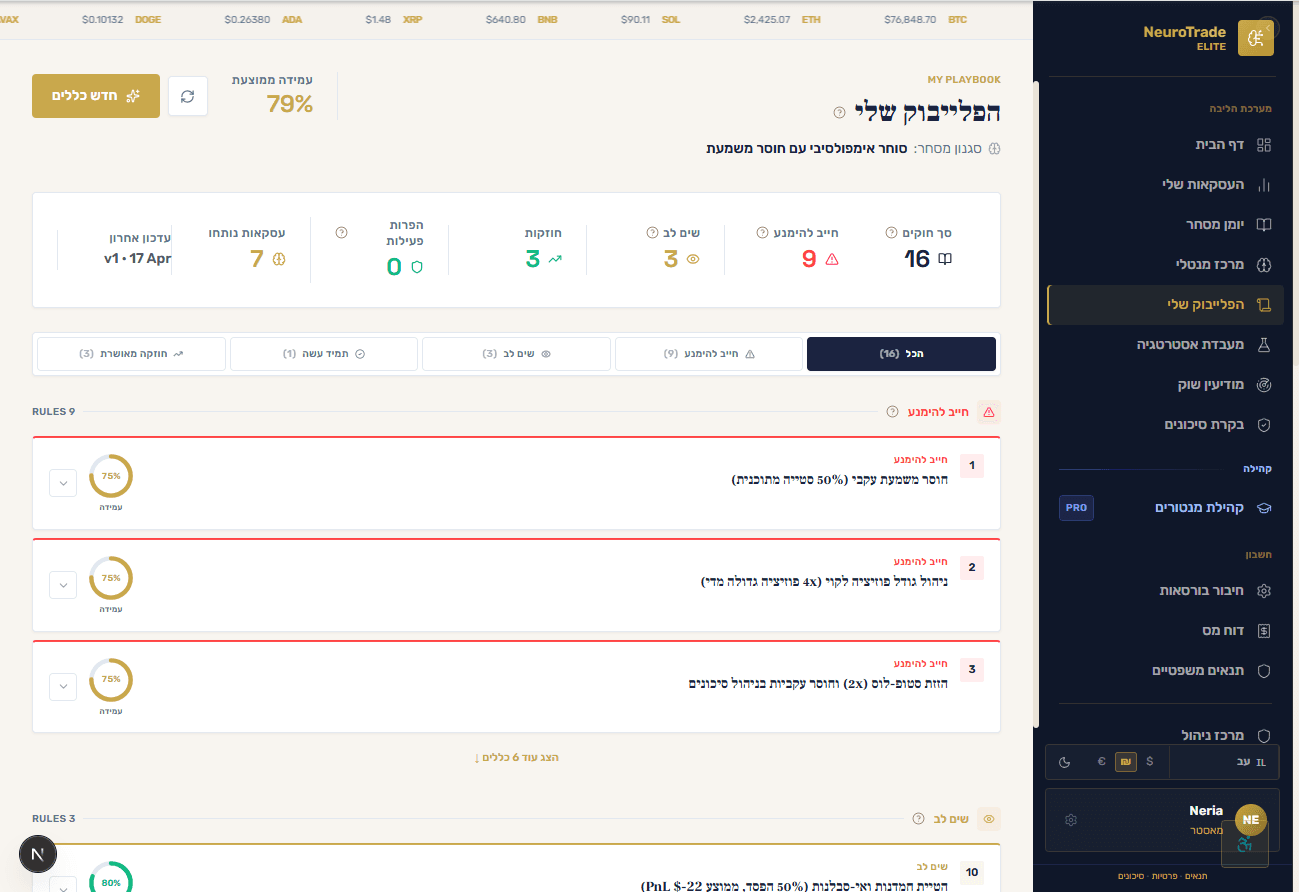Click the brain icon beside סגנון מסחר

point(994,149)
